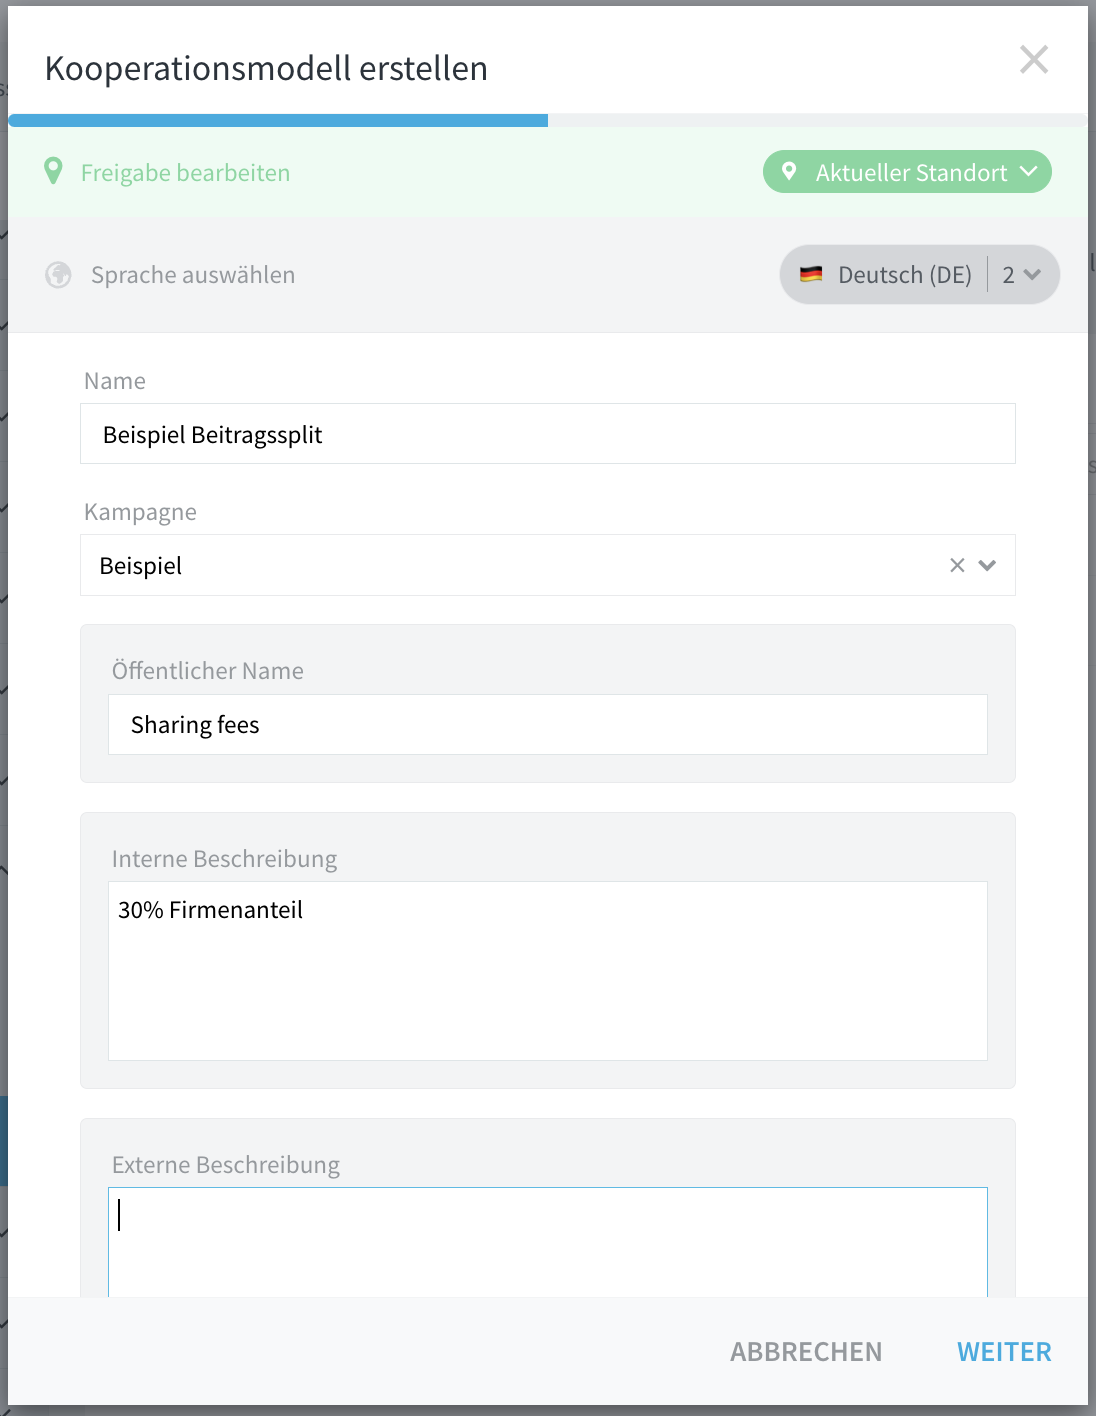
Task: Click the Externe Beschreibung text area
Action: (x=548, y=1242)
